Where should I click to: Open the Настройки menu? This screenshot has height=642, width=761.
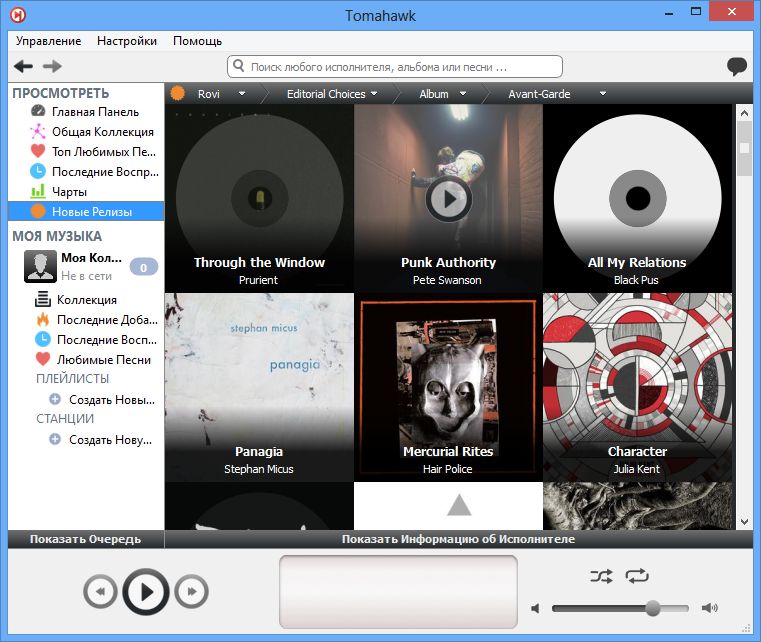coord(127,41)
